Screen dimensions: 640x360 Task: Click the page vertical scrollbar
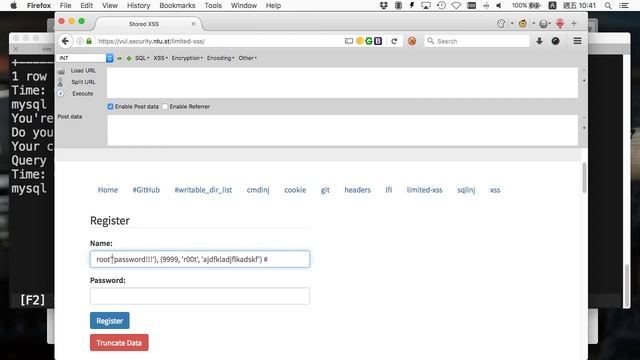[584, 178]
